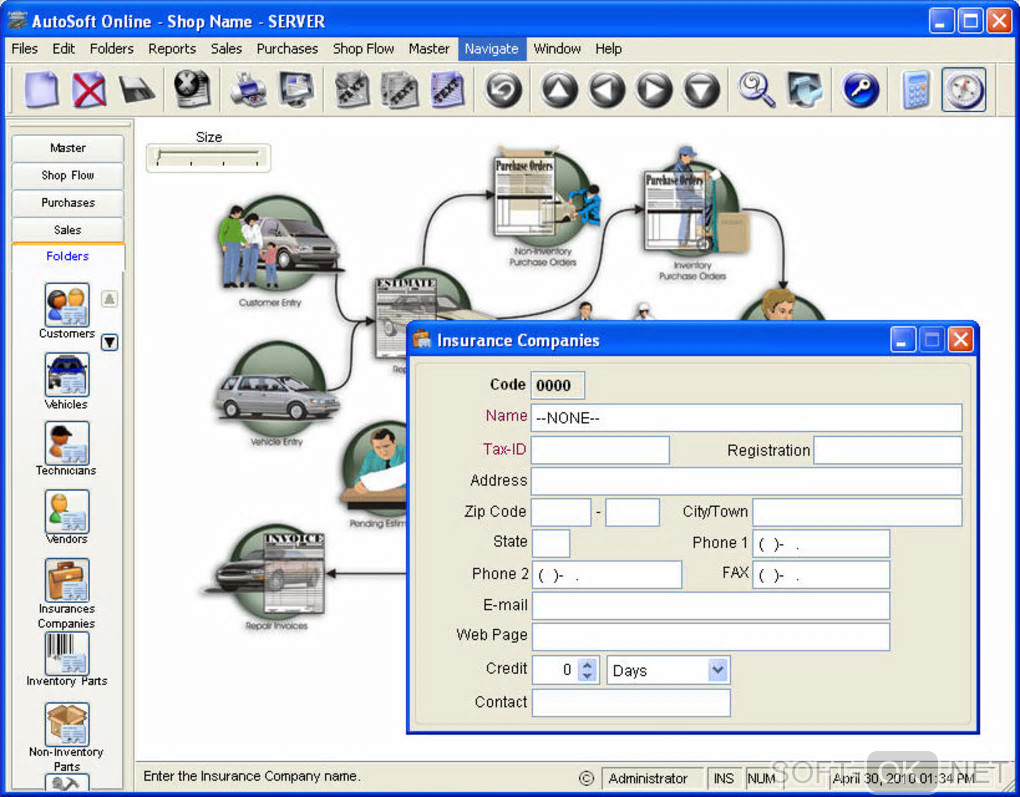
Task: Click the left arrow navigation icon
Action: (x=606, y=89)
